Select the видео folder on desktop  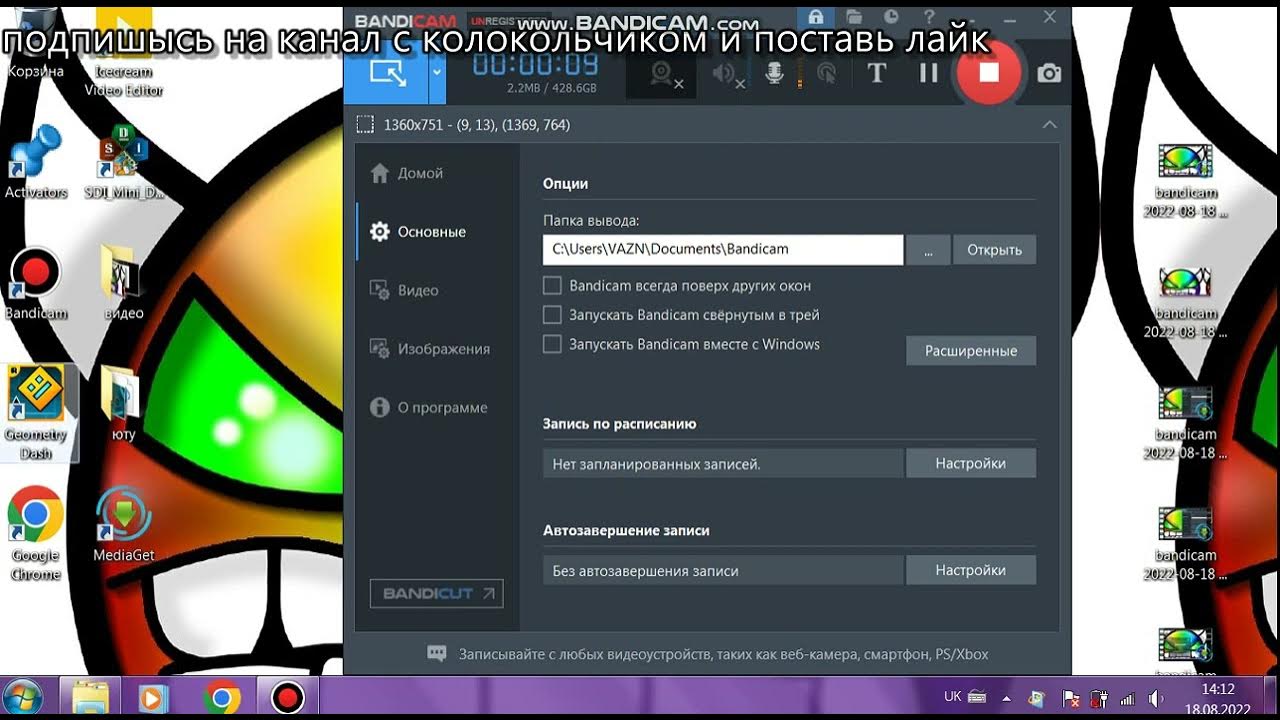pos(123,284)
